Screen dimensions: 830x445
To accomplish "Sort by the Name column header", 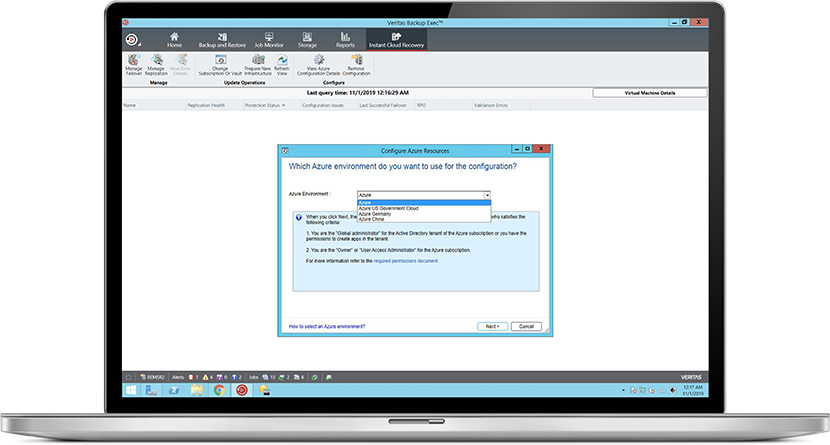I will click(154, 105).
